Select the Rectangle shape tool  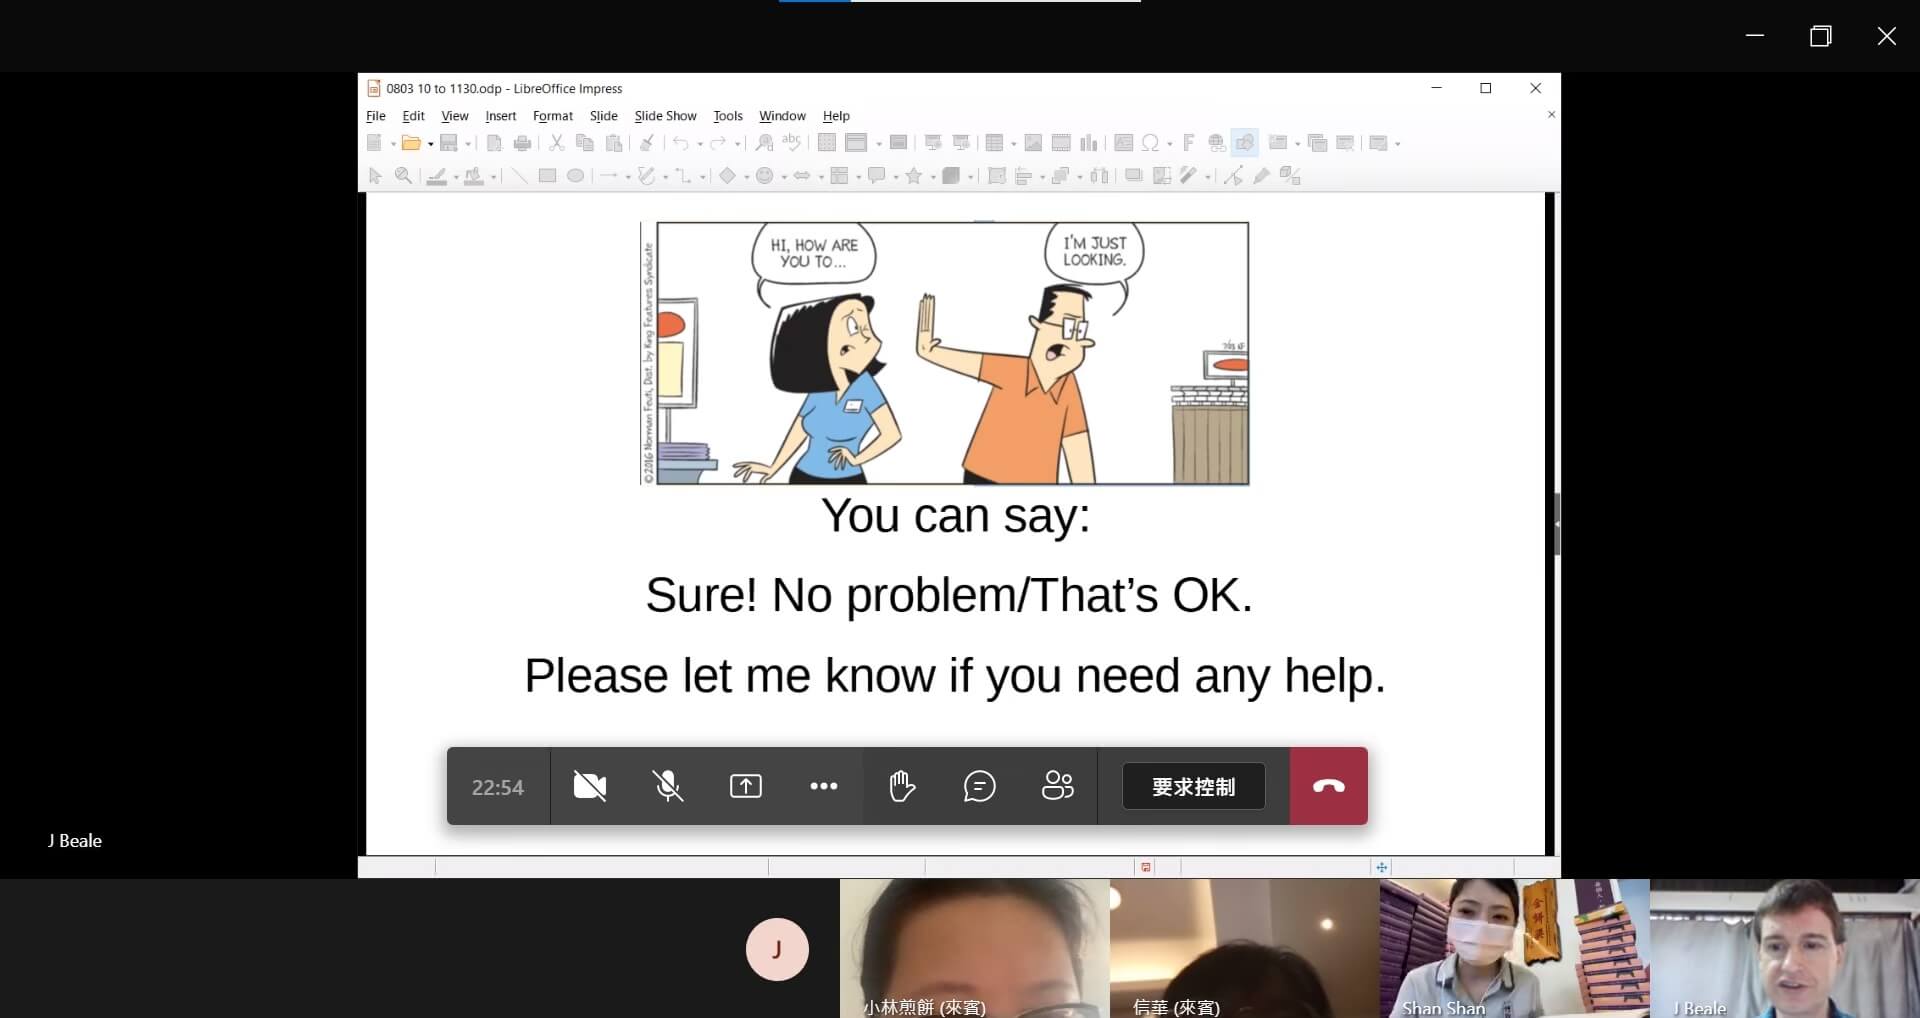547,176
